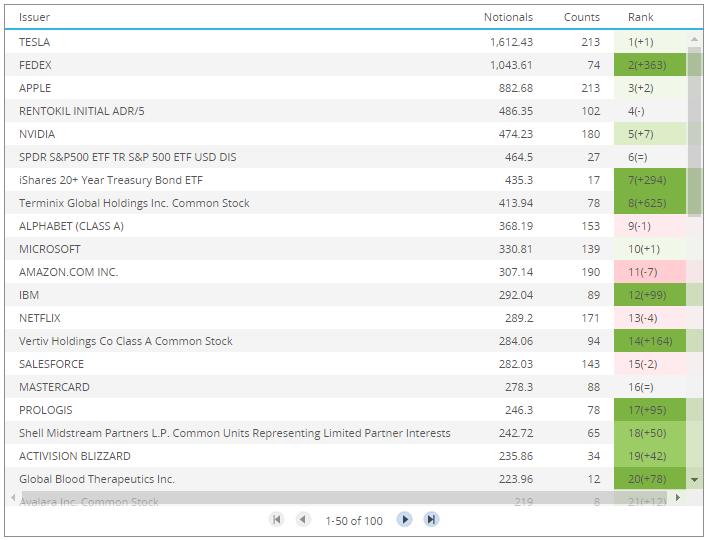The image size is (705, 540).
Task: Go to the next page
Action: (x=405, y=520)
